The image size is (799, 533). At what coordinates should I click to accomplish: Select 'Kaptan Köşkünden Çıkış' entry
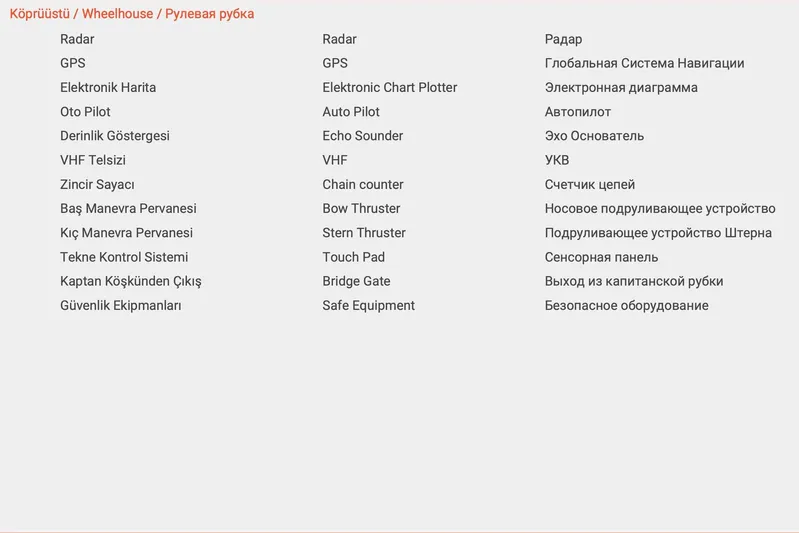coord(131,282)
